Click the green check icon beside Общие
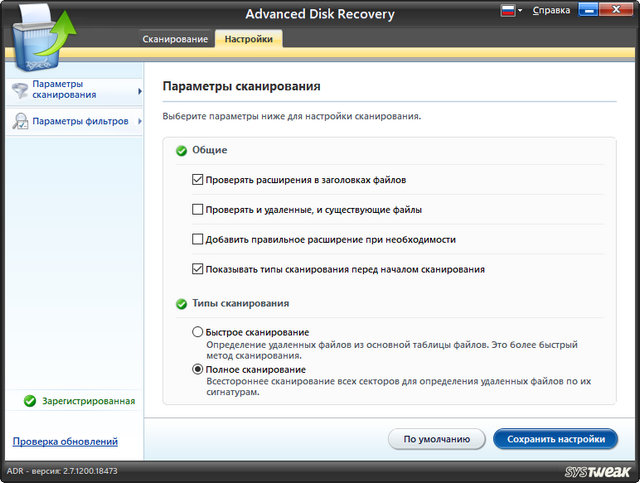Viewport: 640px width, 483px height. 181,151
